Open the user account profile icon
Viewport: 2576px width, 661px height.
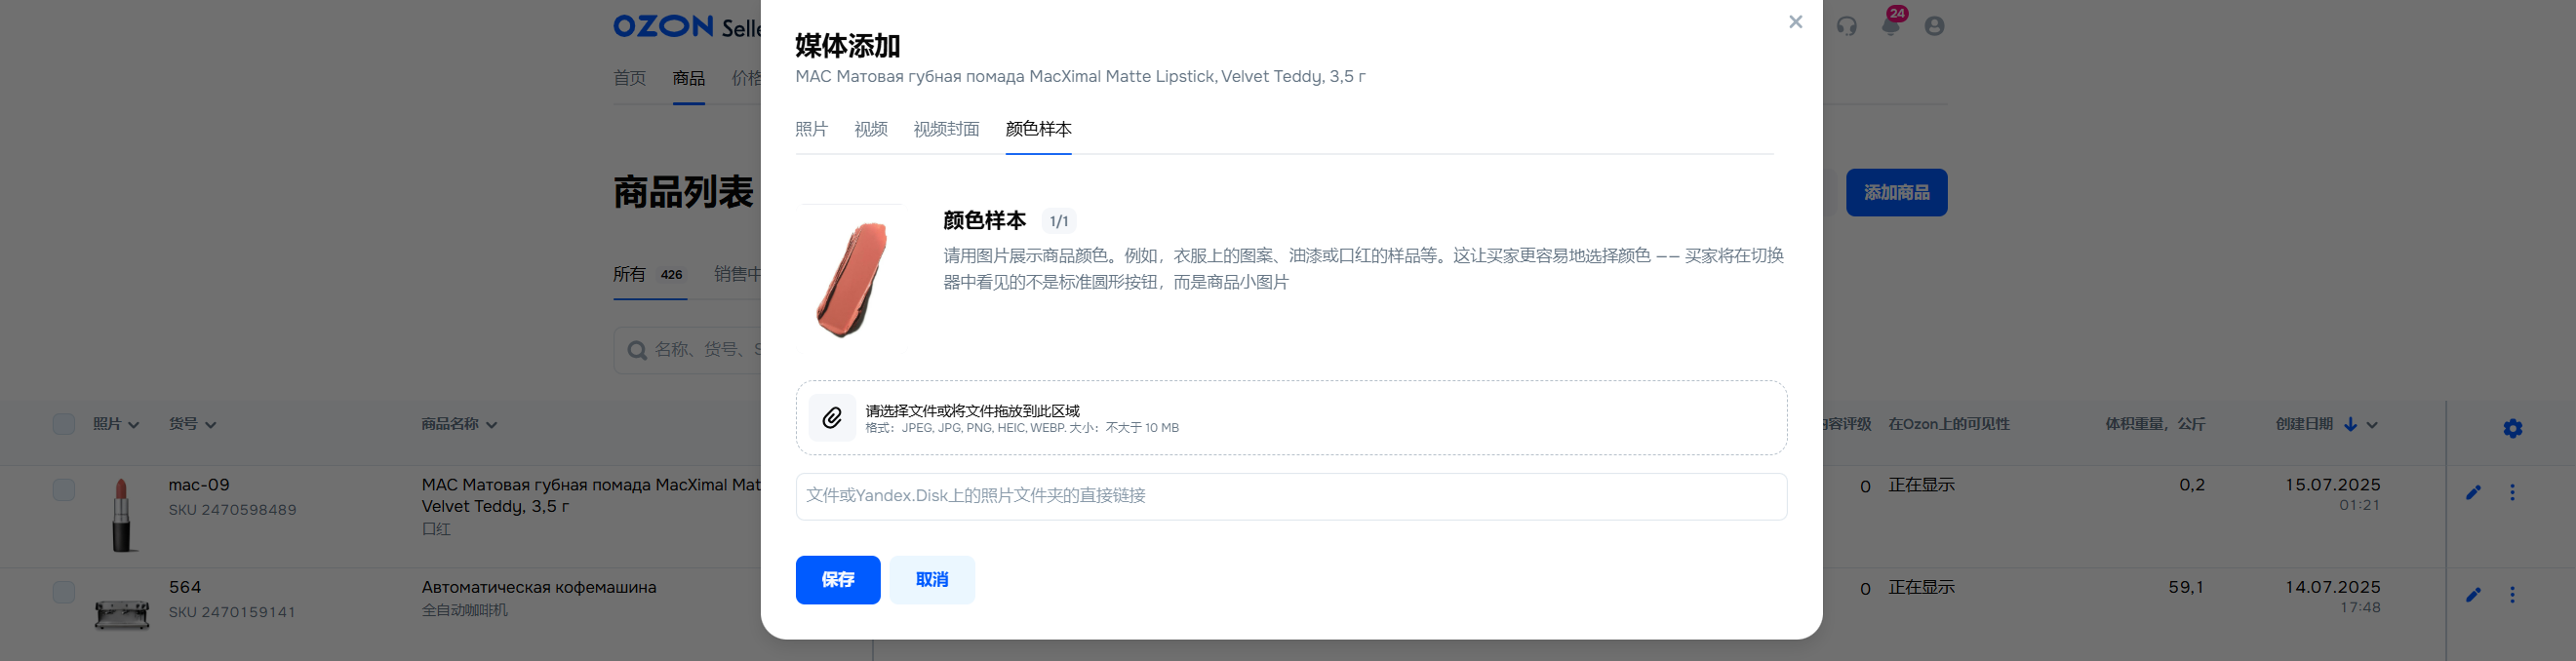(x=1934, y=26)
